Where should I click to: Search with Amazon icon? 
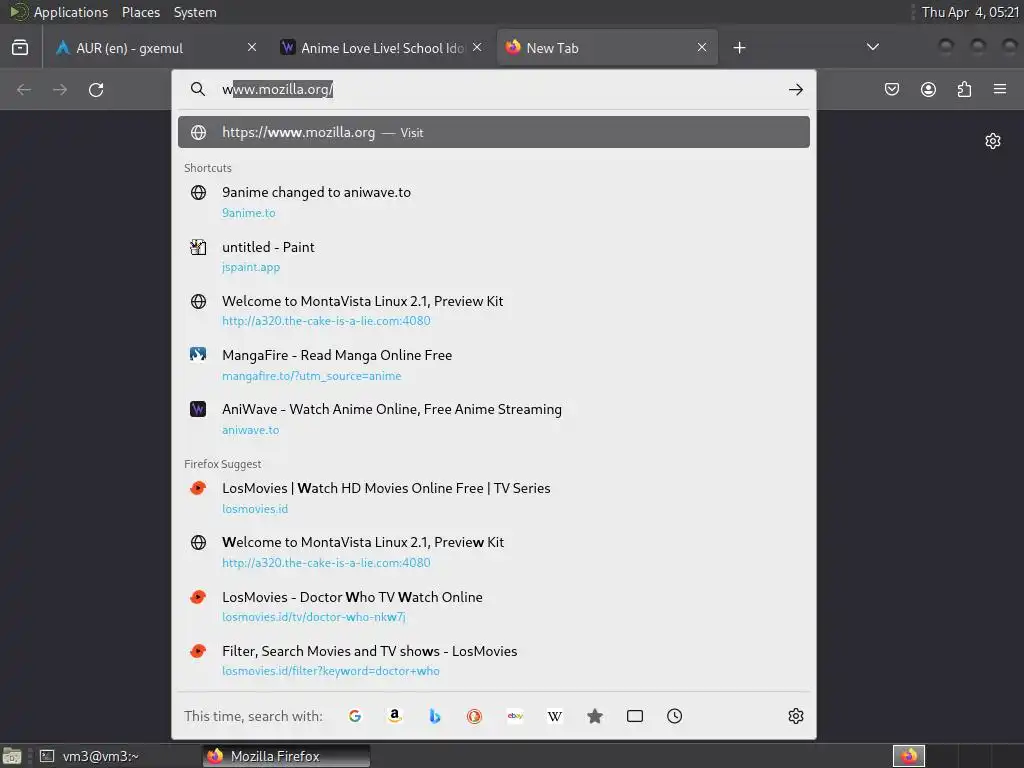point(394,716)
